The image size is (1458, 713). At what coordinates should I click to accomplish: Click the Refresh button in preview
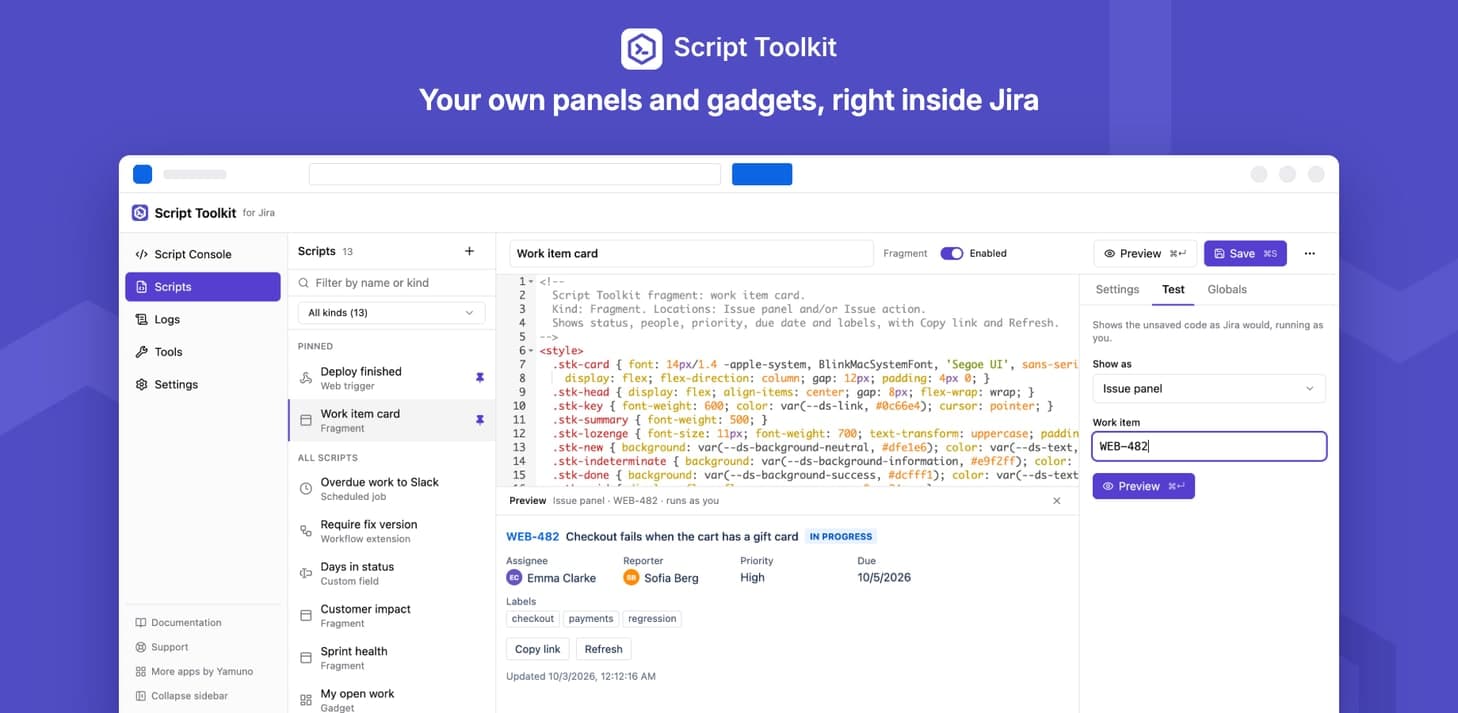[604, 649]
